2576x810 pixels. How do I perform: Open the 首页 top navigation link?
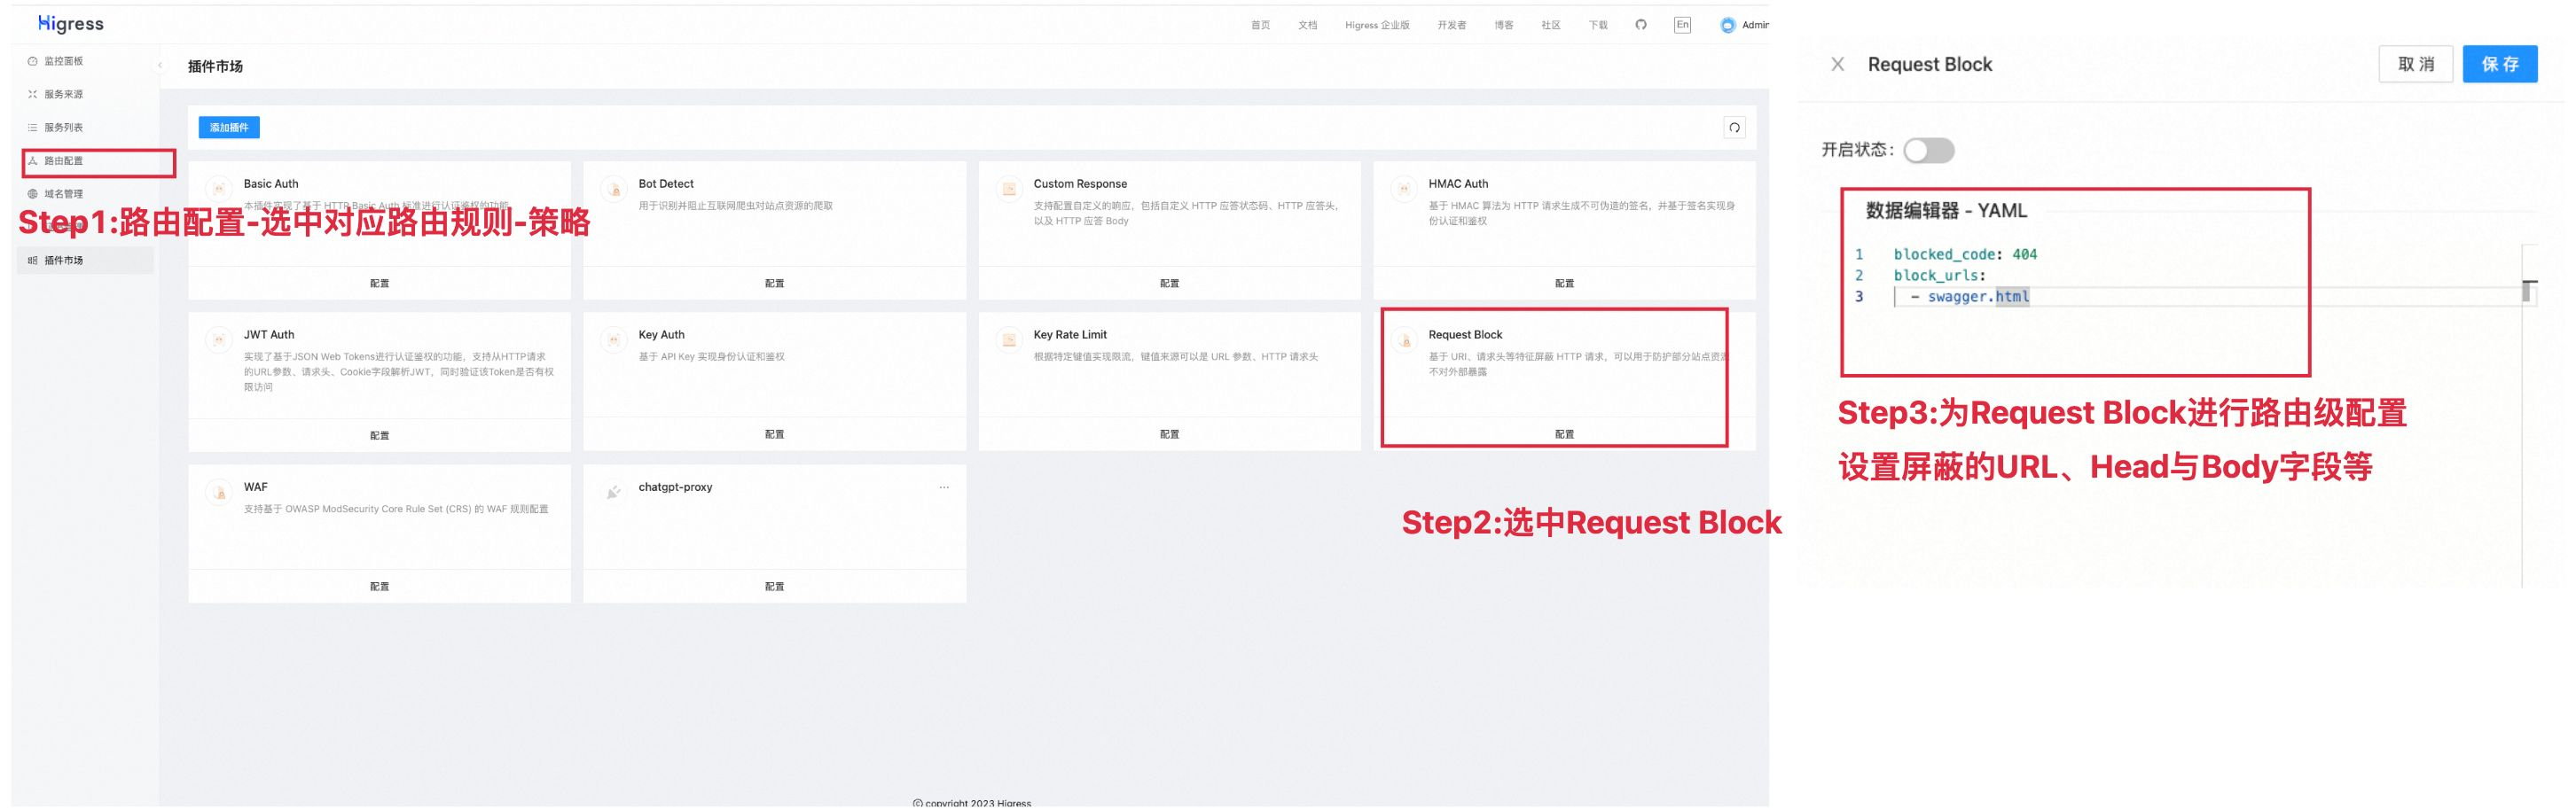[1260, 25]
